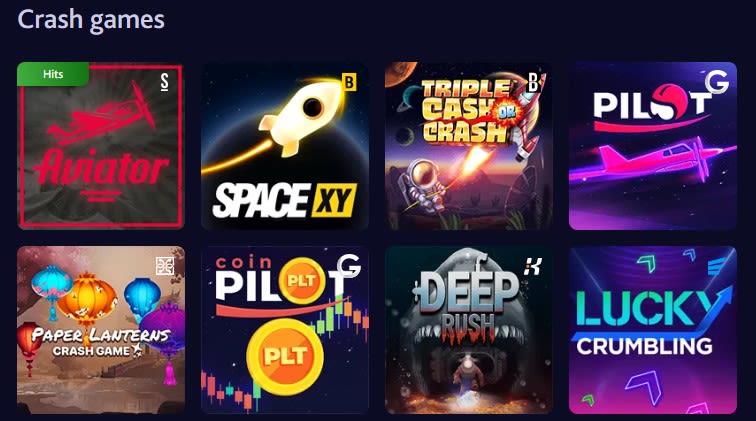Image resolution: width=756 pixels, height=421 pixels.
Task: Click the G provider logo on Pilot tile
Action: click(717, 82)
